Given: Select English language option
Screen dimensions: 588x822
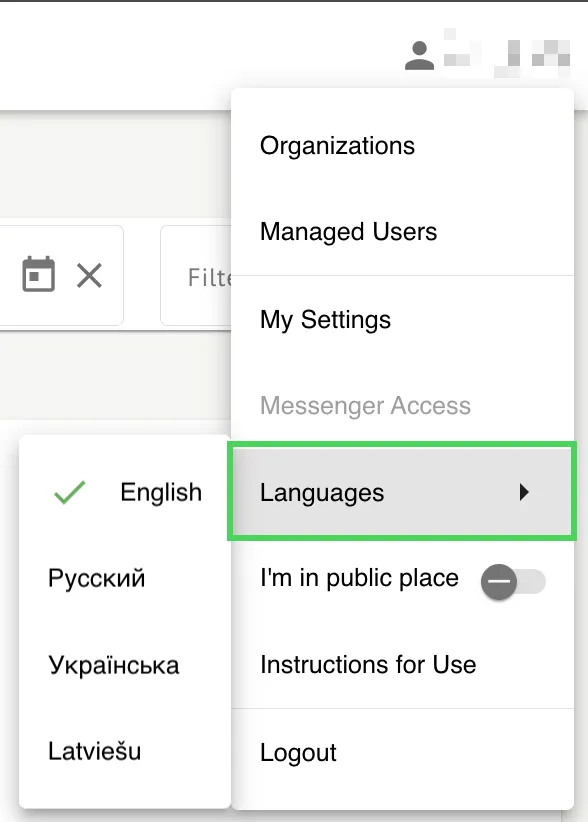Looking at the screenshot, I should coord(125,492).
